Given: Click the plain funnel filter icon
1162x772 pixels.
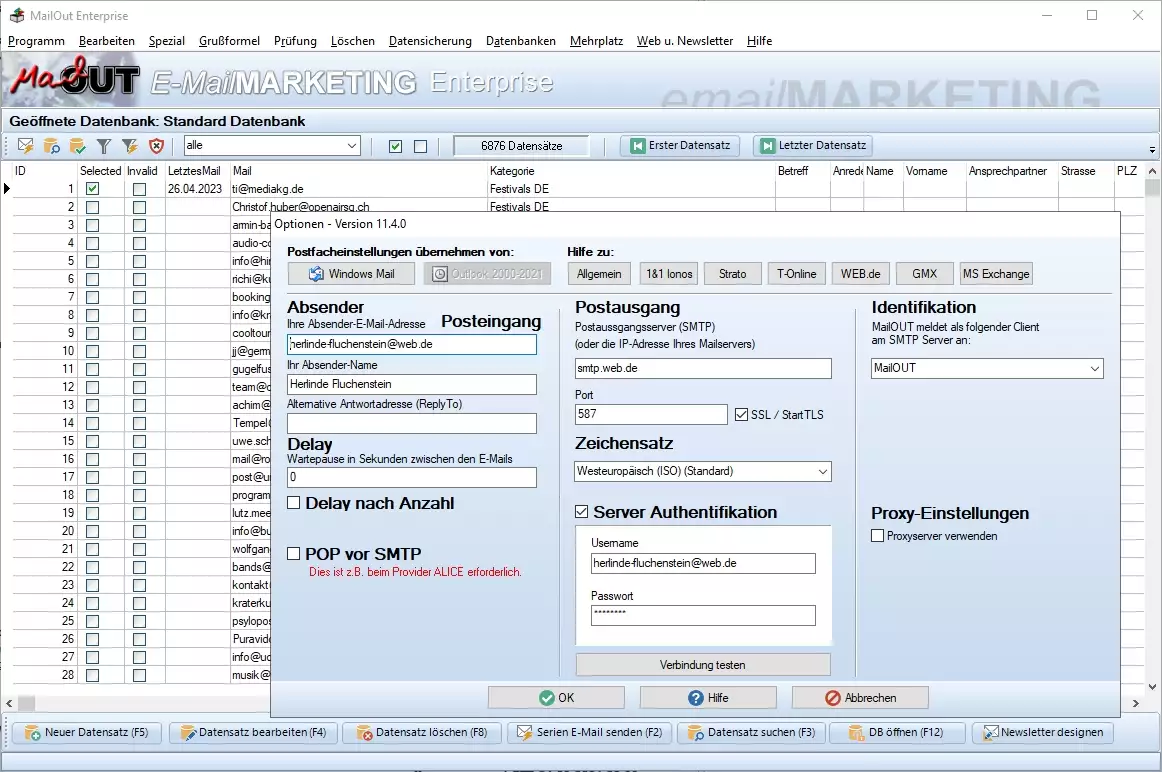Looking at the screenshot, I should 104,146.
